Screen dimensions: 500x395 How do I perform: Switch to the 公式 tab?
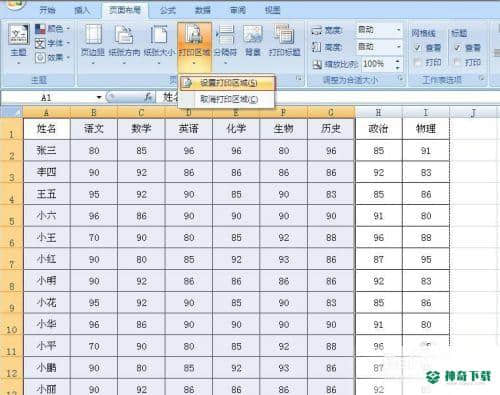168,10
